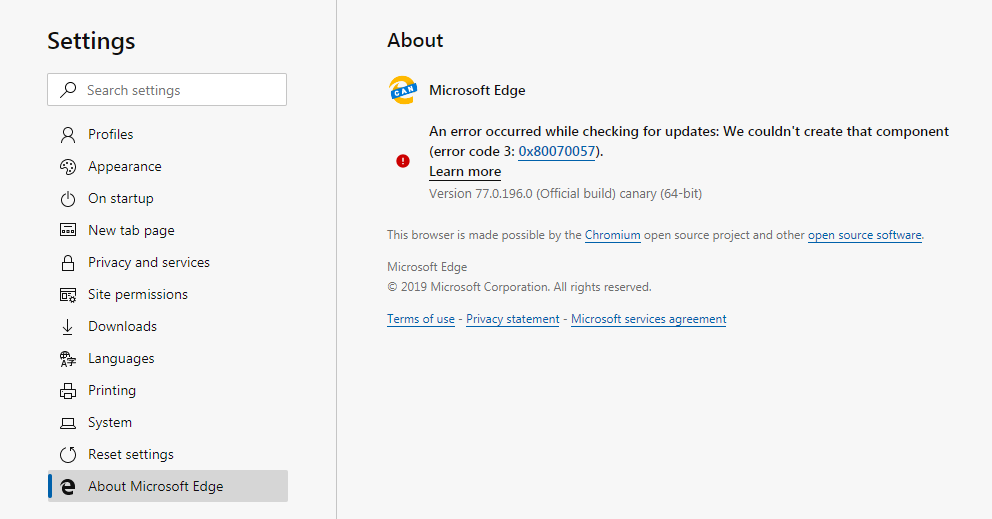992x519 pixels.
Task: Click the On startup power icon
Action: pyautogui.click(x=68, y=199)
